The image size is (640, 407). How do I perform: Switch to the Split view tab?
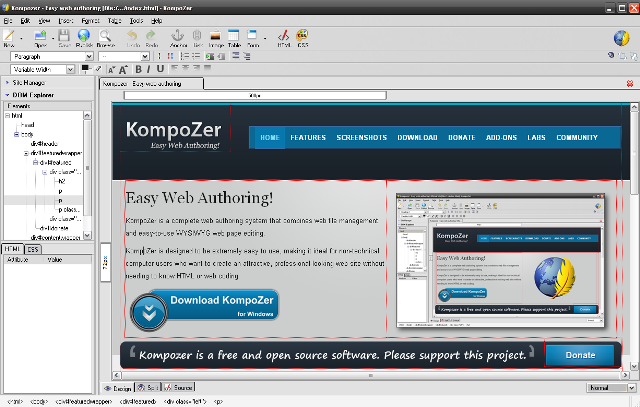(148, 387)
